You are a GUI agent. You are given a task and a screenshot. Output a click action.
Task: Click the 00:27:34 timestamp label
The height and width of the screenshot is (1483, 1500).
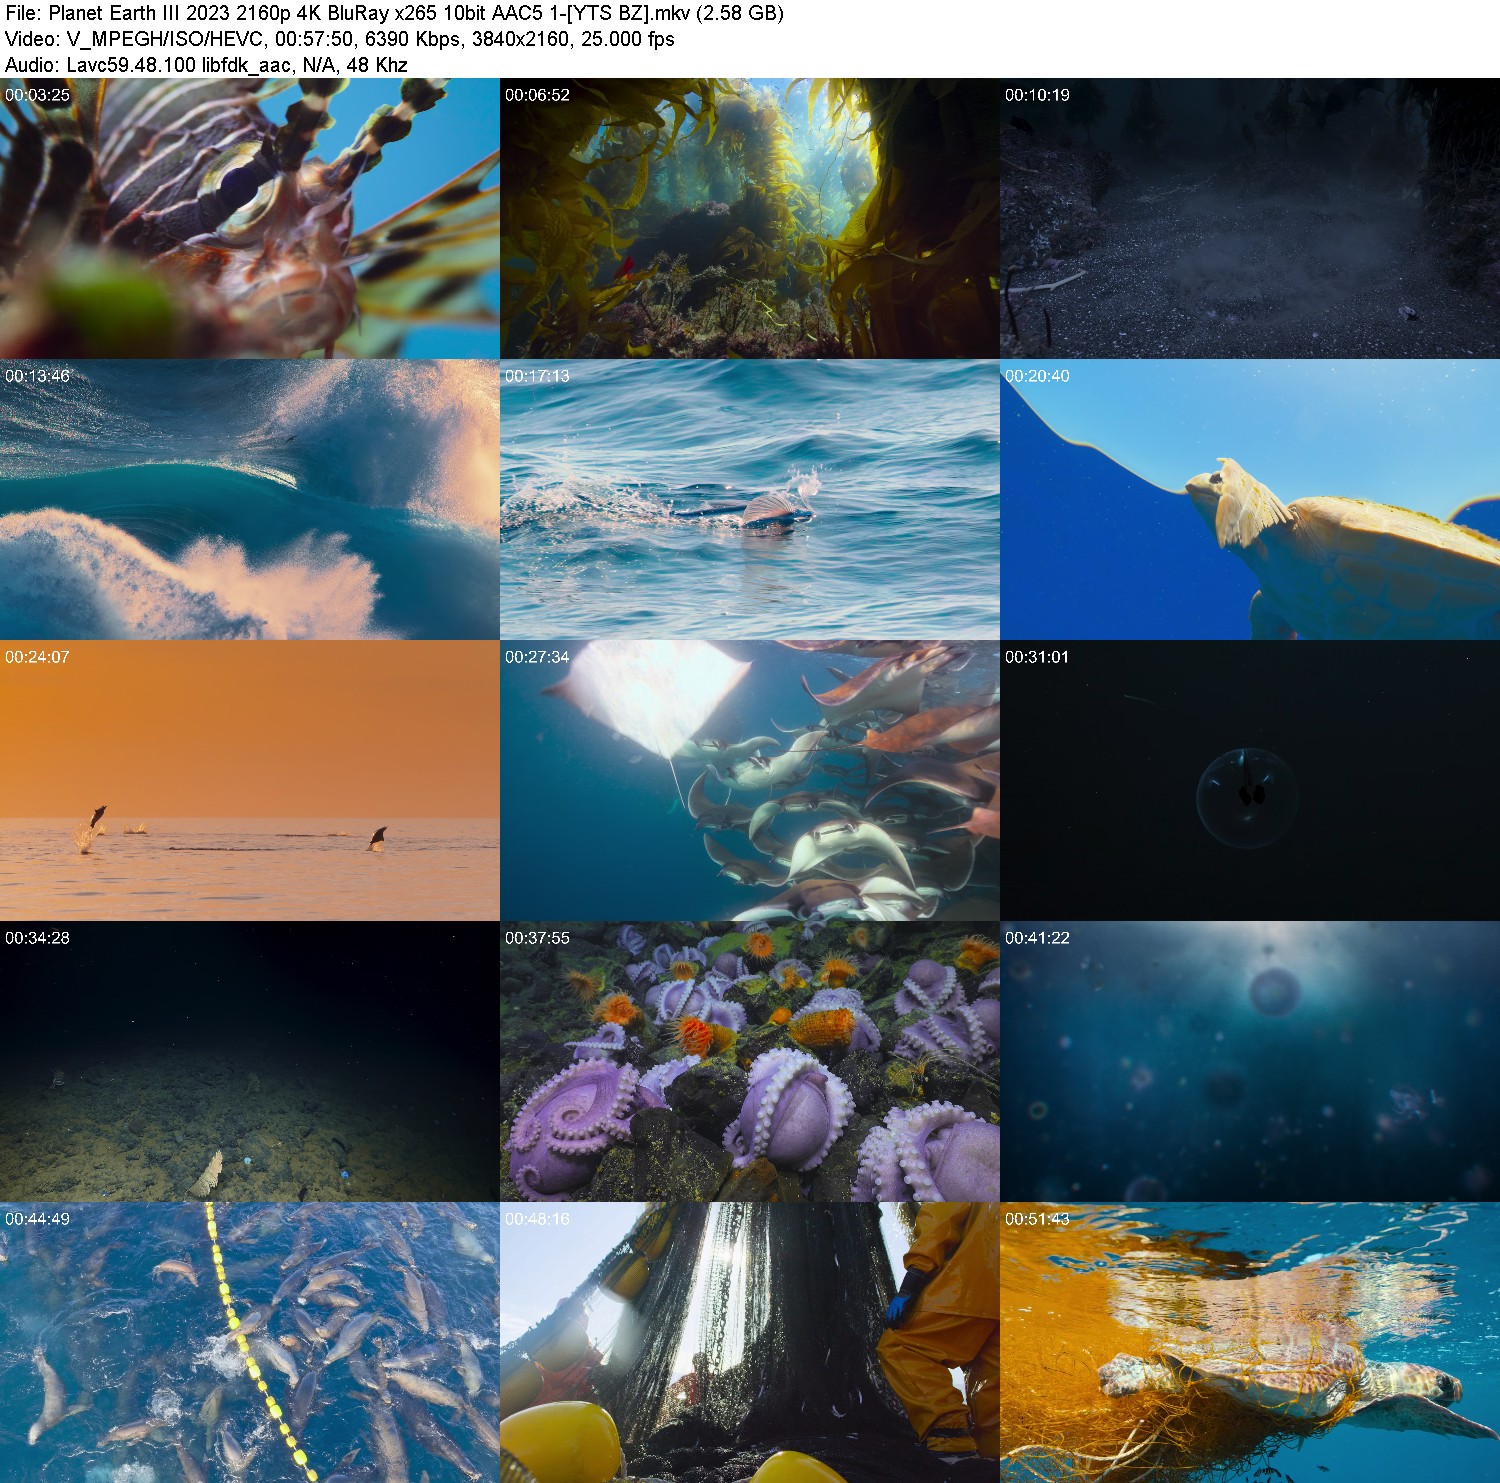[537, 657]
